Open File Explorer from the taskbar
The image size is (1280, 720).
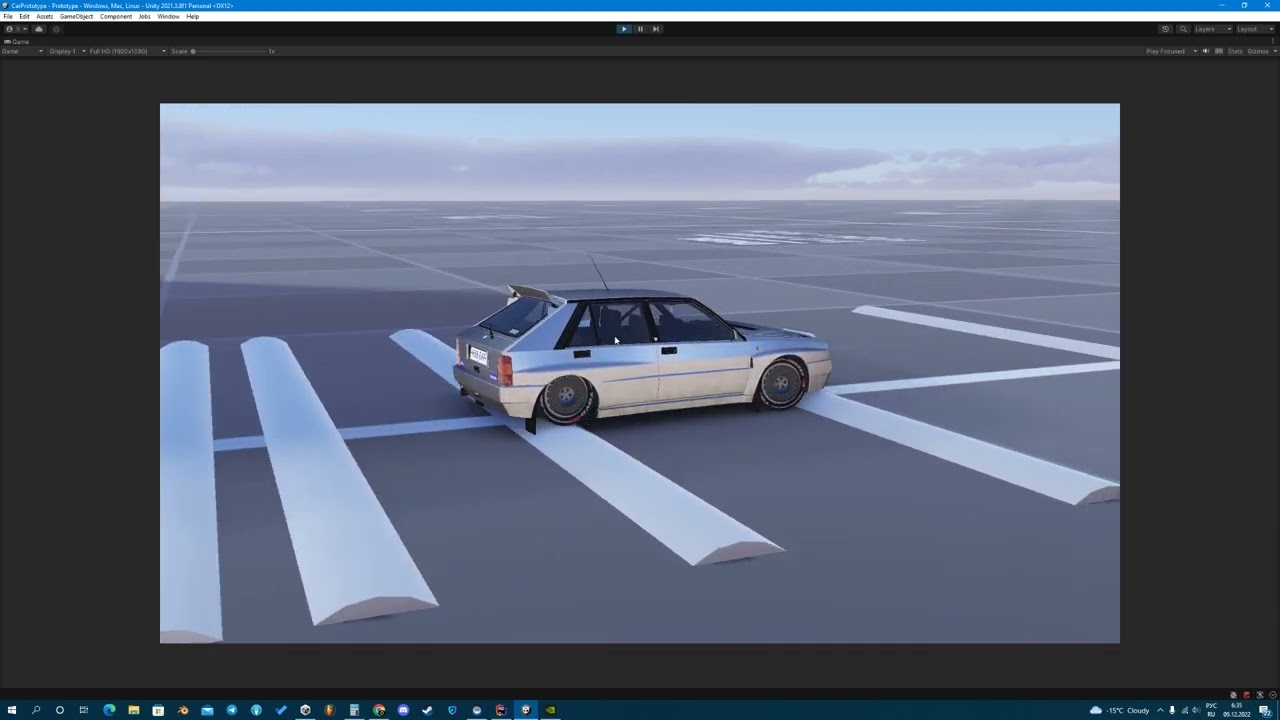click(133, 710)
